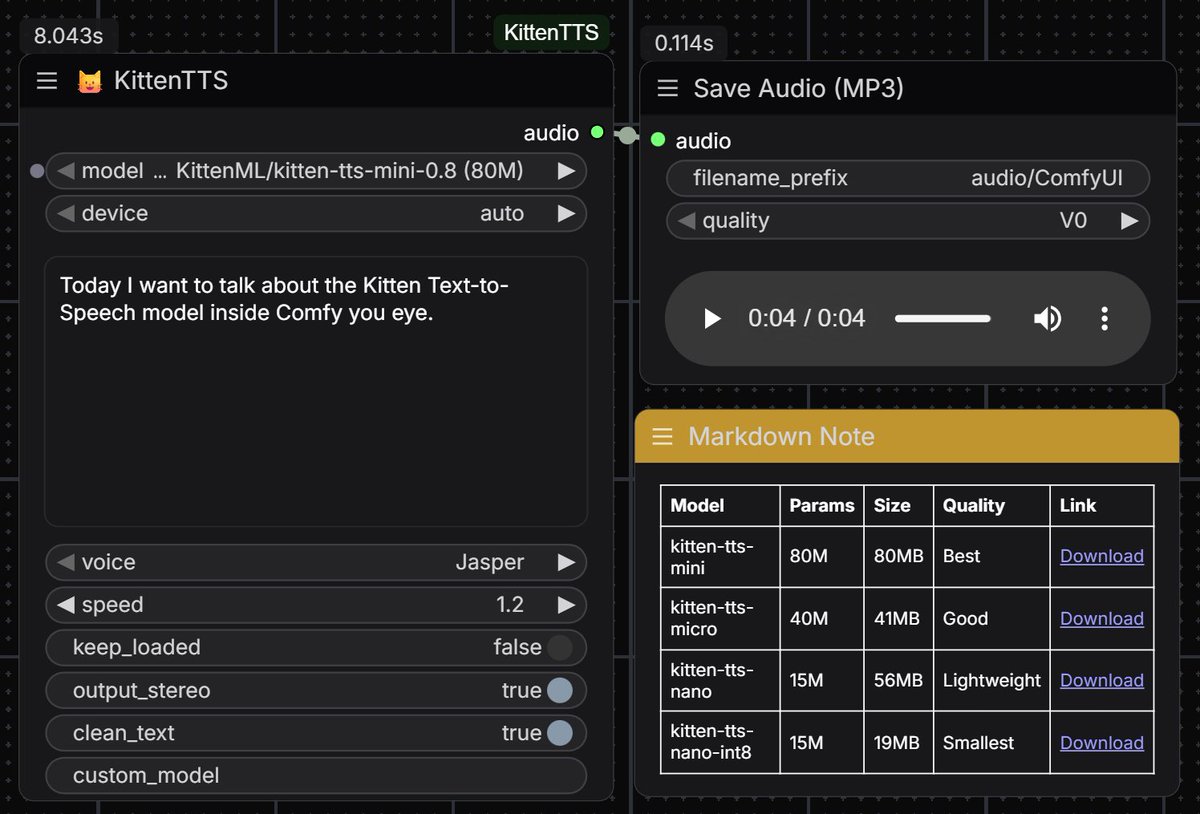Download the kitten-tts-micro model
Viewport: 1200px width, 814px height.
click(x=1101, y=618)
